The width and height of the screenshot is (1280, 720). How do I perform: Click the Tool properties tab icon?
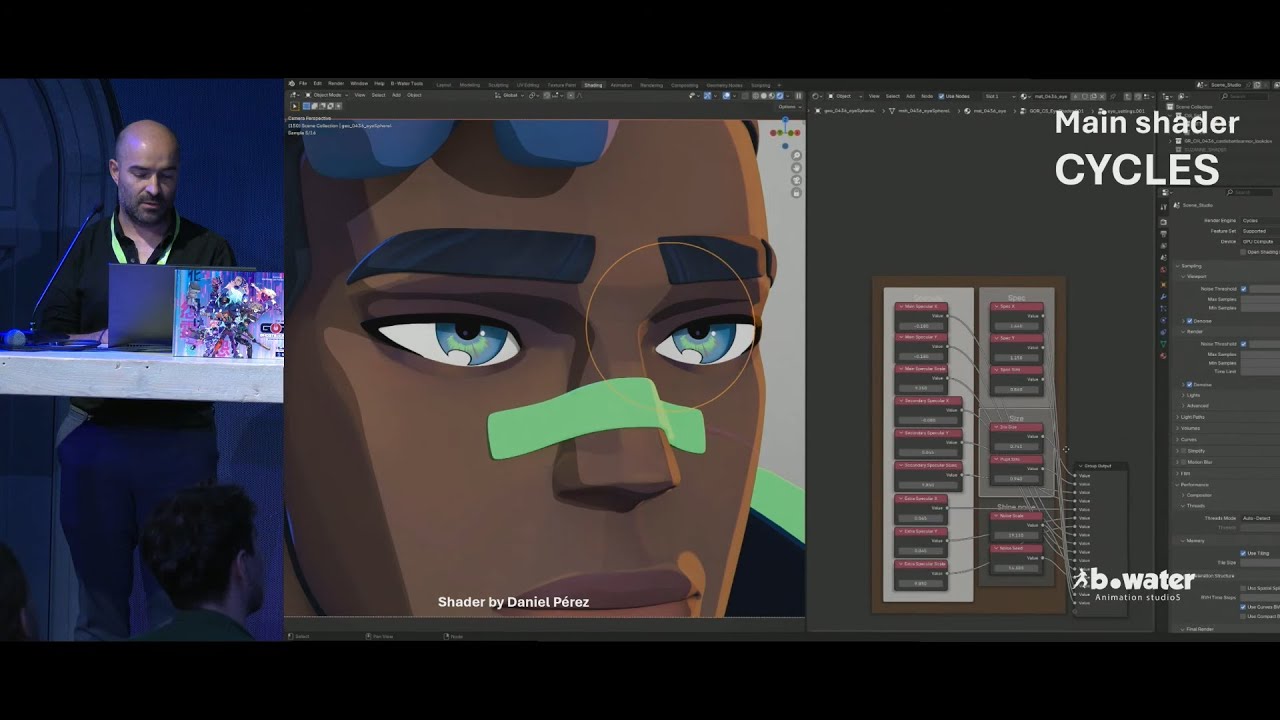1164,207
